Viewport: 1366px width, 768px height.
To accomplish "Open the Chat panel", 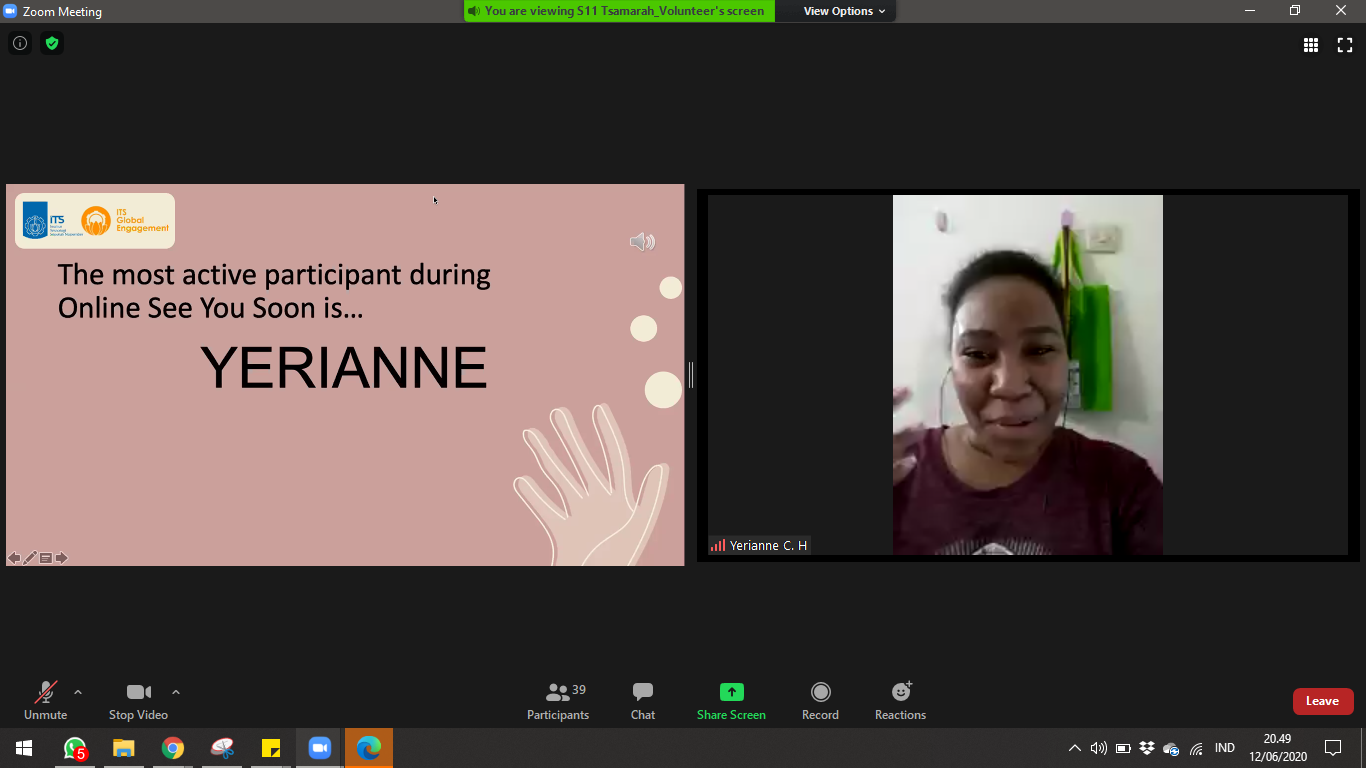I will coord(643,701).
